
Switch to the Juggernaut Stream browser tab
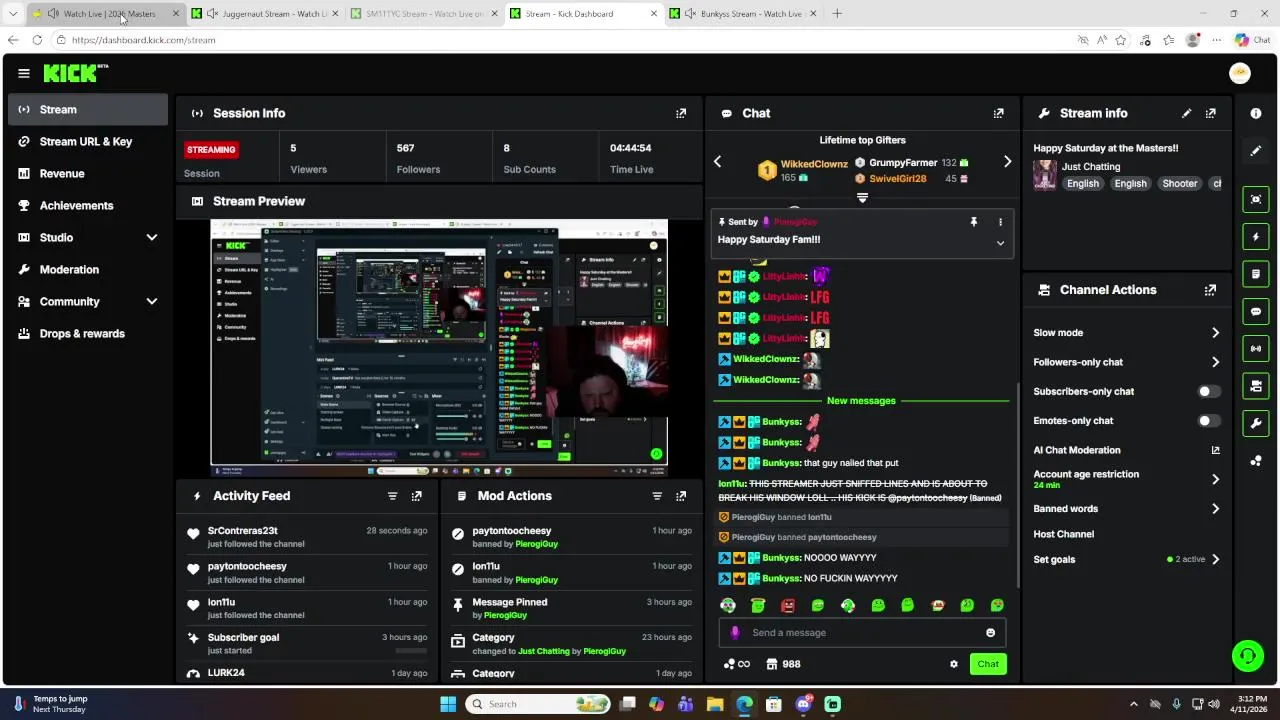click(x=265, y=14)
